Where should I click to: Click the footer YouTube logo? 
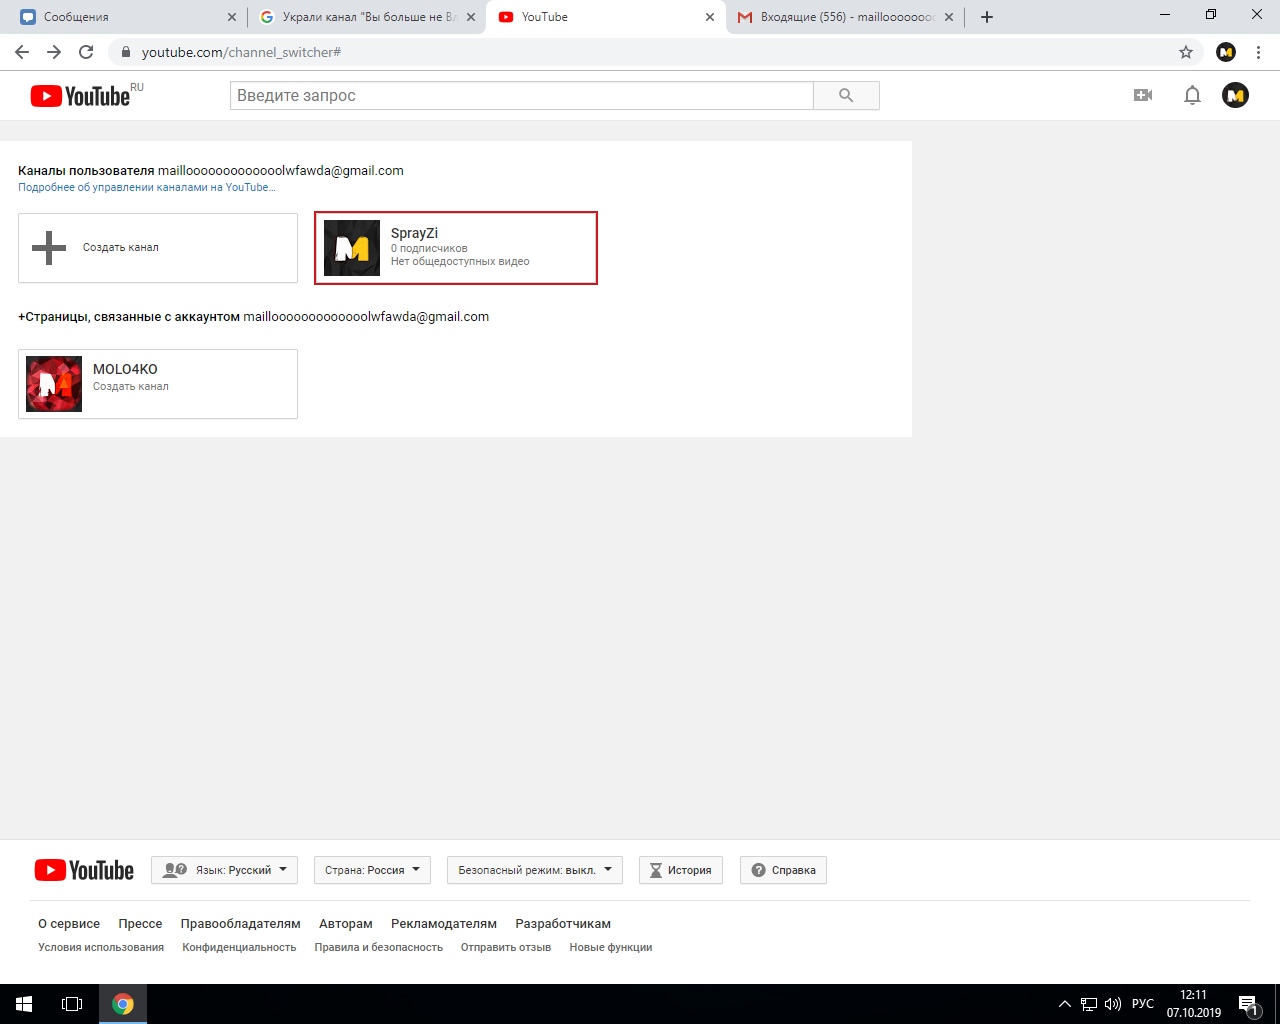pos(84,870)
